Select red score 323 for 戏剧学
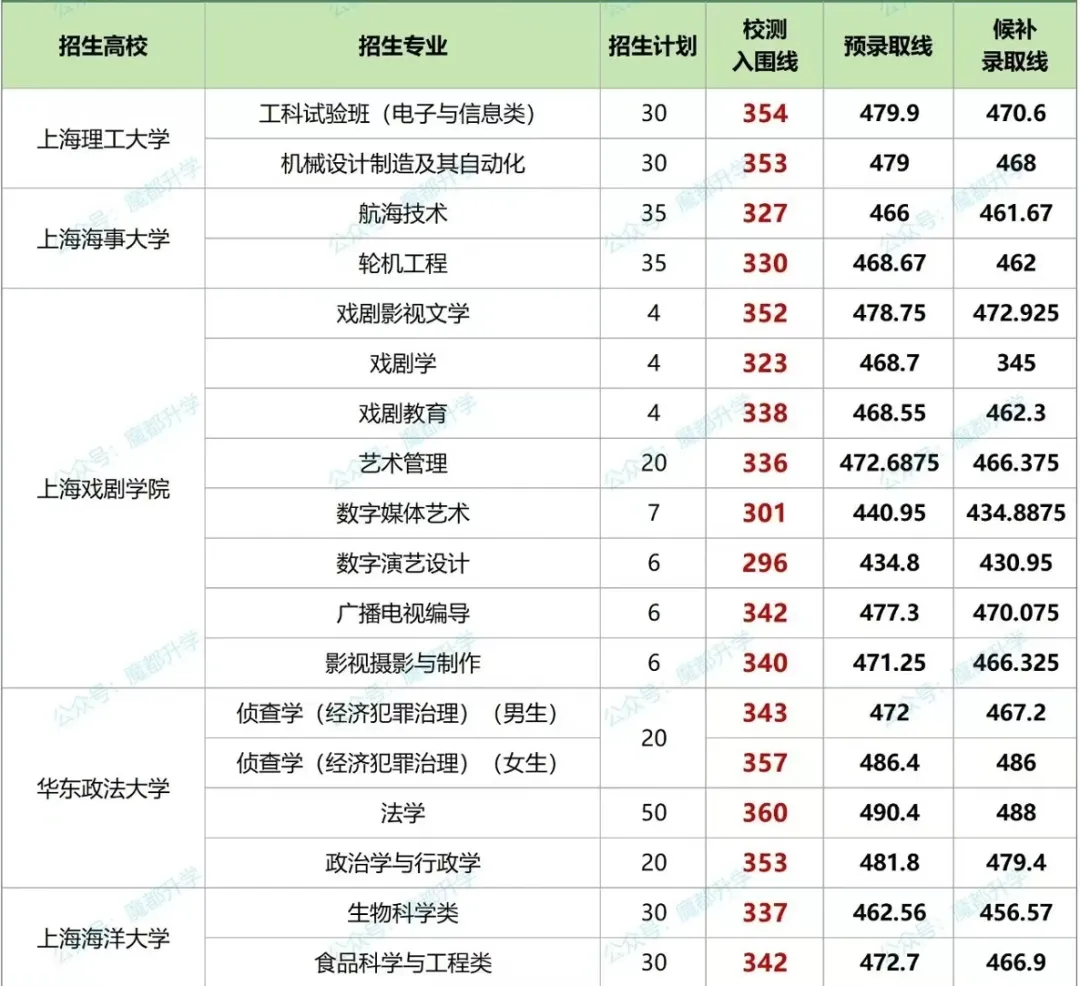The image size is (1080, 986). pyautogui.click(x=765, y=364)
